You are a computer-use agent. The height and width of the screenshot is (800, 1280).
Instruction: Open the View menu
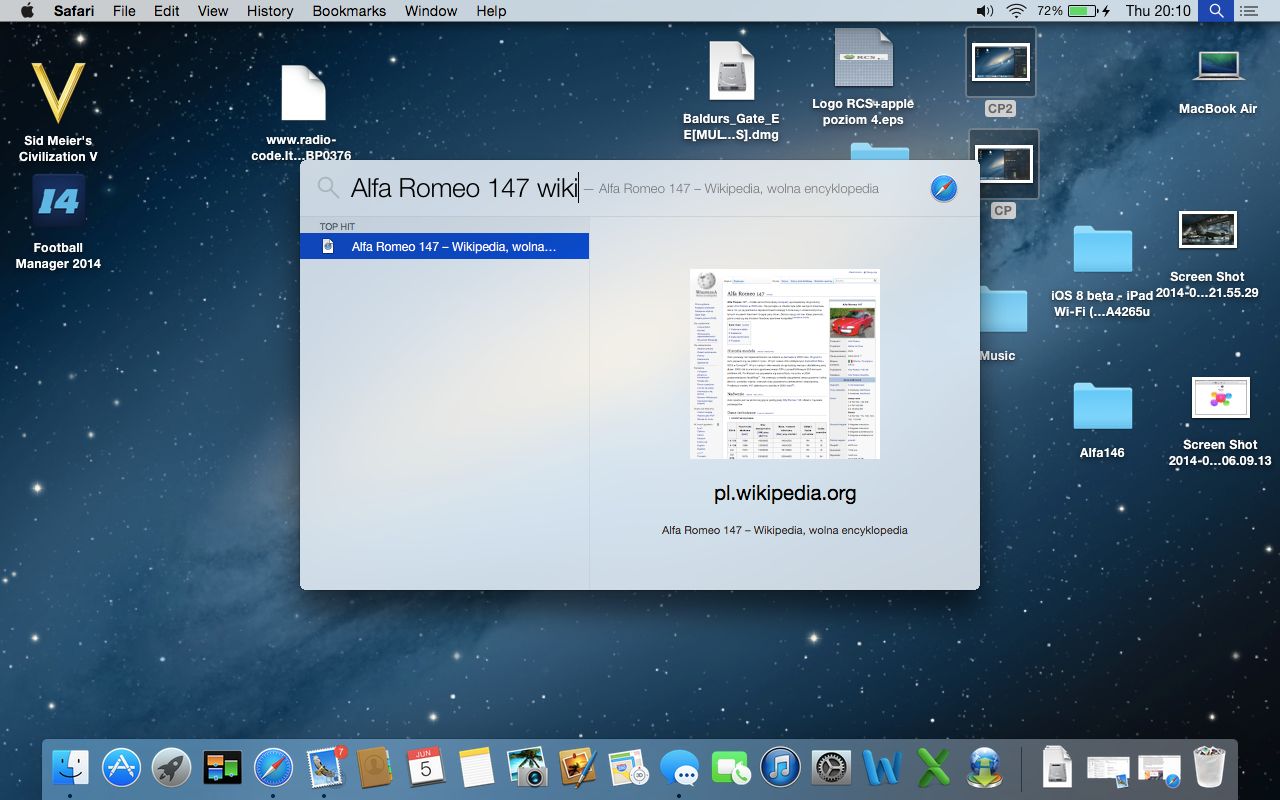[212, 11]
